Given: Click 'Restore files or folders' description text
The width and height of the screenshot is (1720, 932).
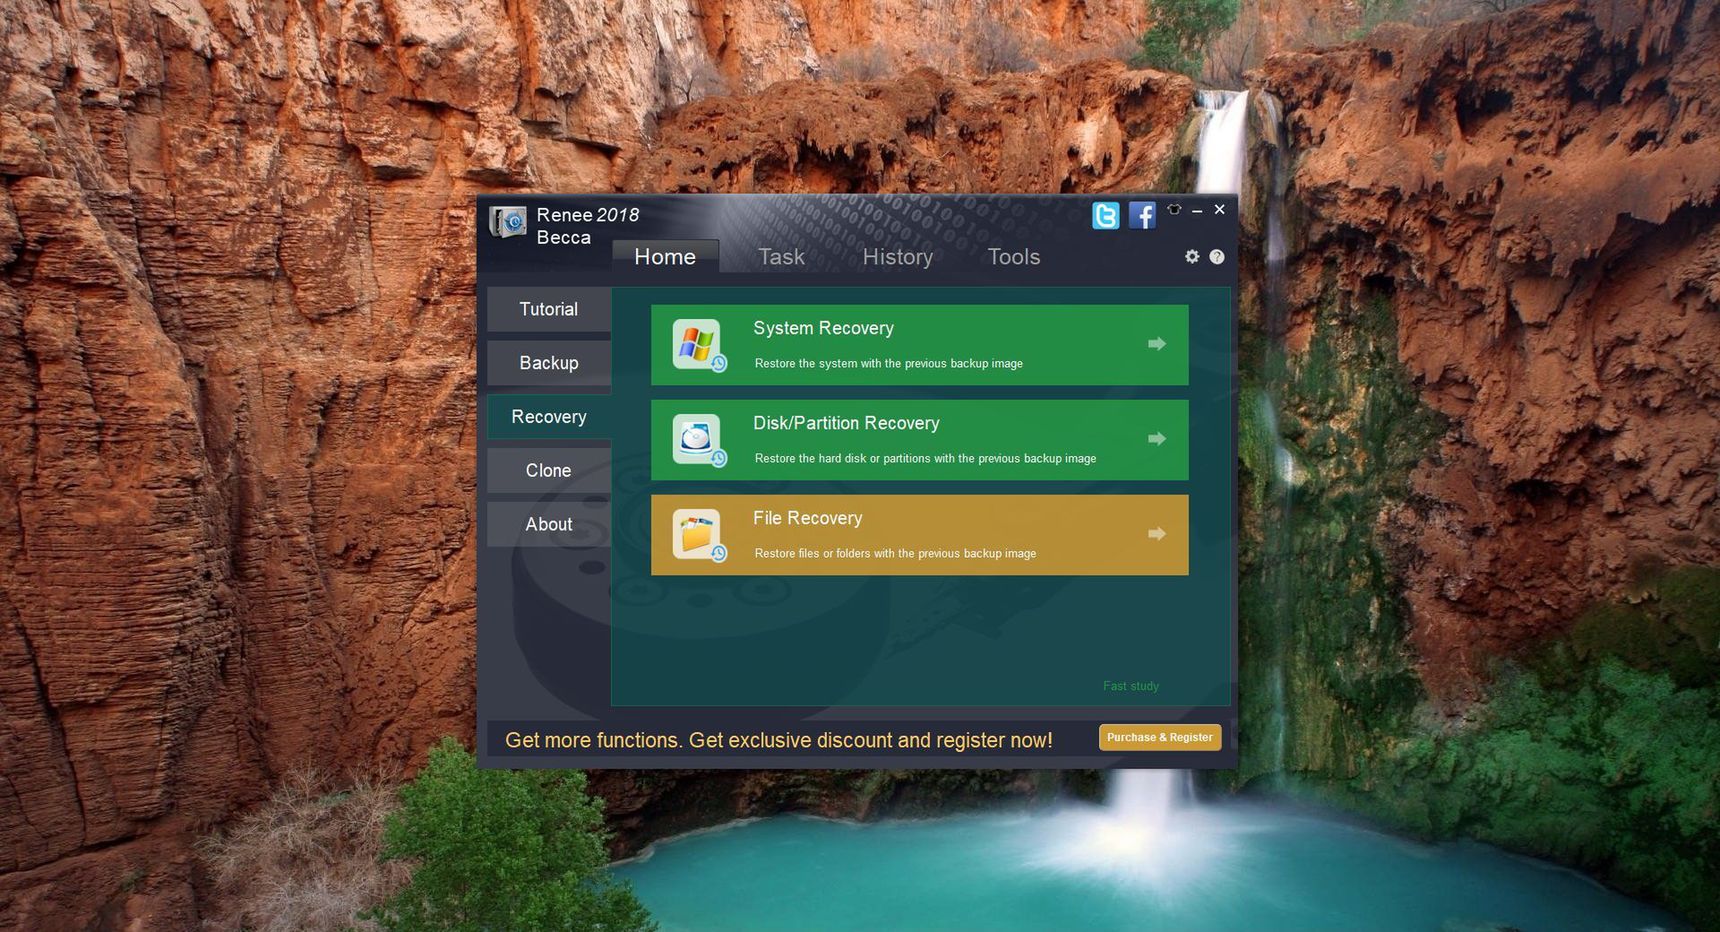Looking at the screenshot, I should point(895,554).
